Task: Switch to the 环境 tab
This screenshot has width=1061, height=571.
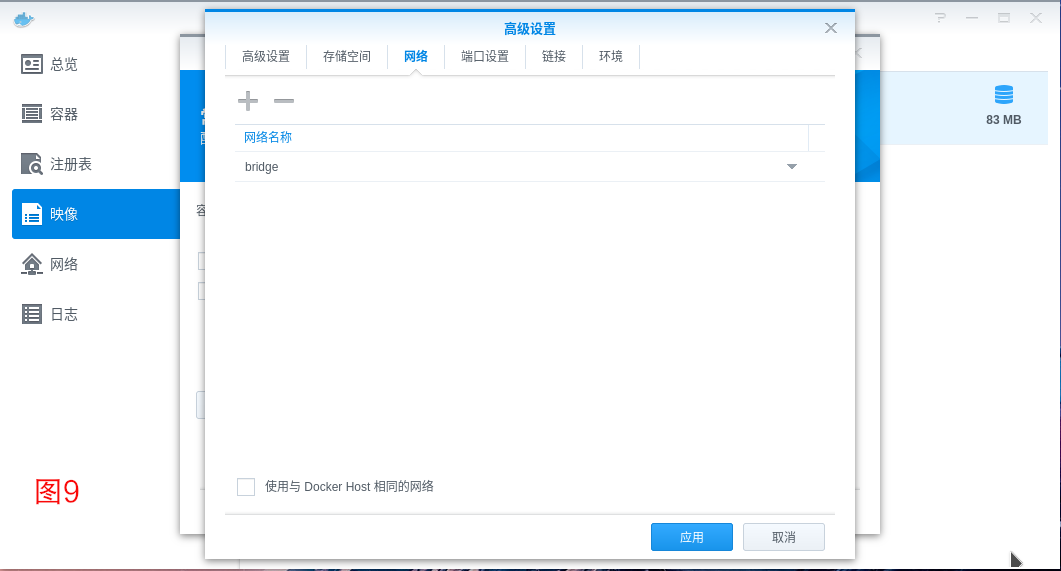Action: 610,57
